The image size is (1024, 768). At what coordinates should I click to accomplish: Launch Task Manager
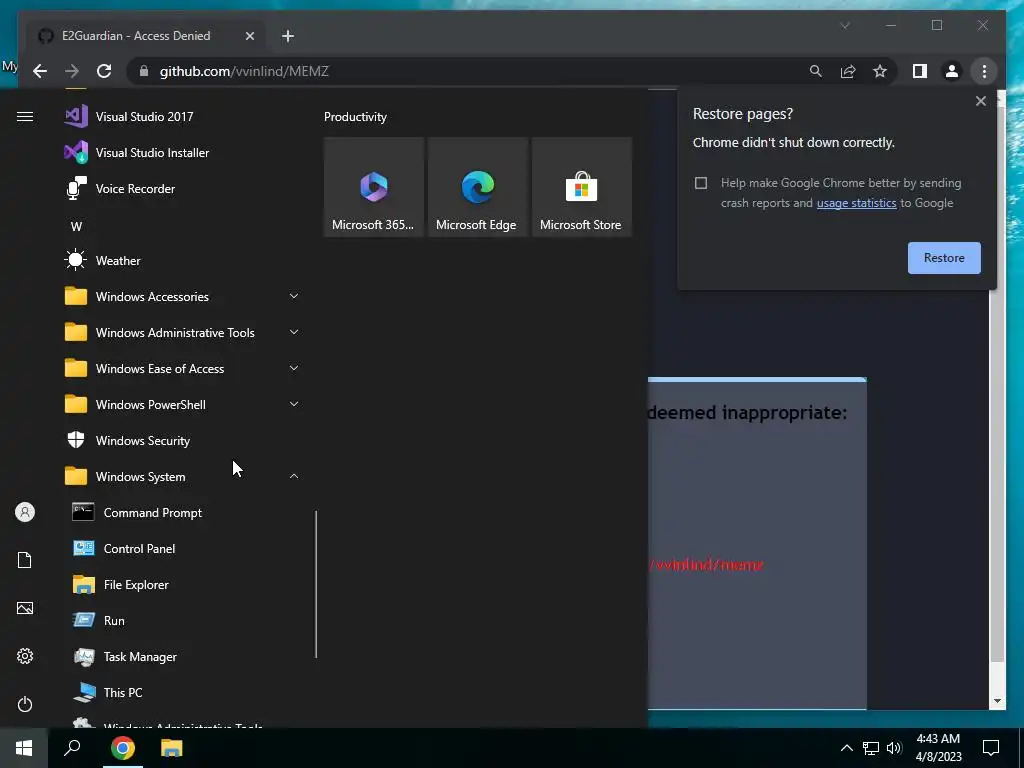click(183, 656)
